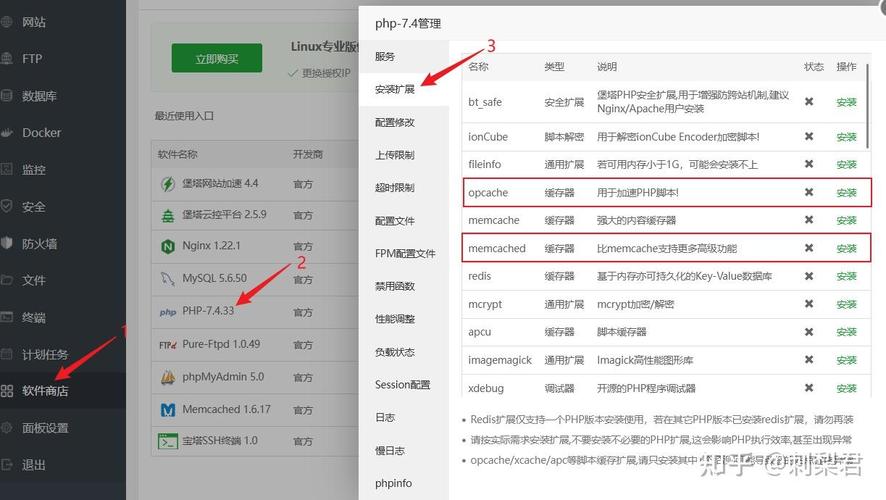This screenshot has height=500, width=886.
Task: Click the Memcached 1.6.17 M icon
Action: pos(168,410)
